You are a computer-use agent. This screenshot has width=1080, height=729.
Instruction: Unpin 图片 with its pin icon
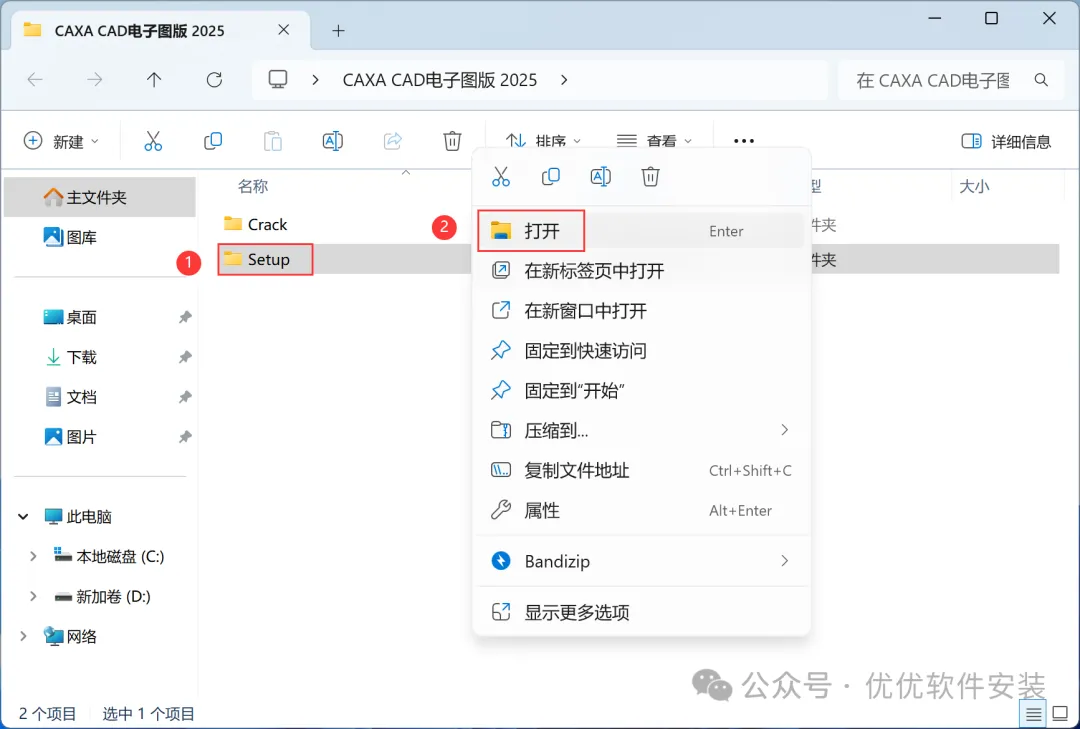click(x=185, y=437)
